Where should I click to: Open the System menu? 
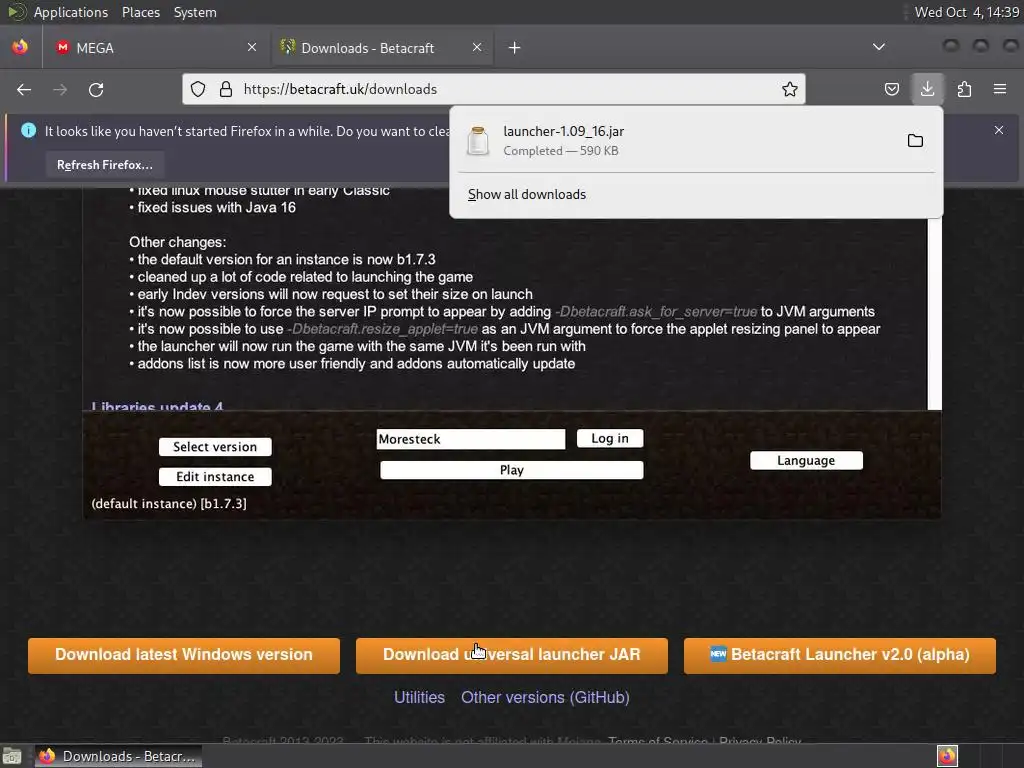(195, 12)
